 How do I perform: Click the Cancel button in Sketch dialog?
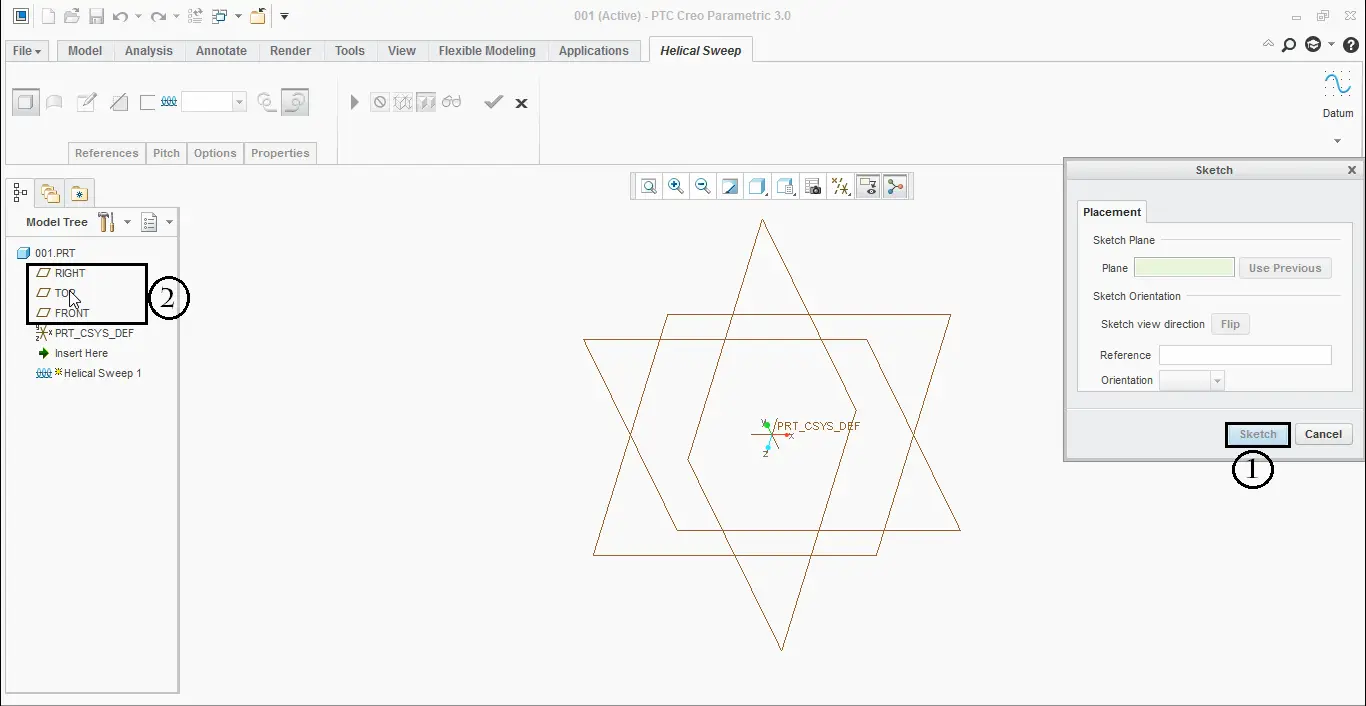1323,434
